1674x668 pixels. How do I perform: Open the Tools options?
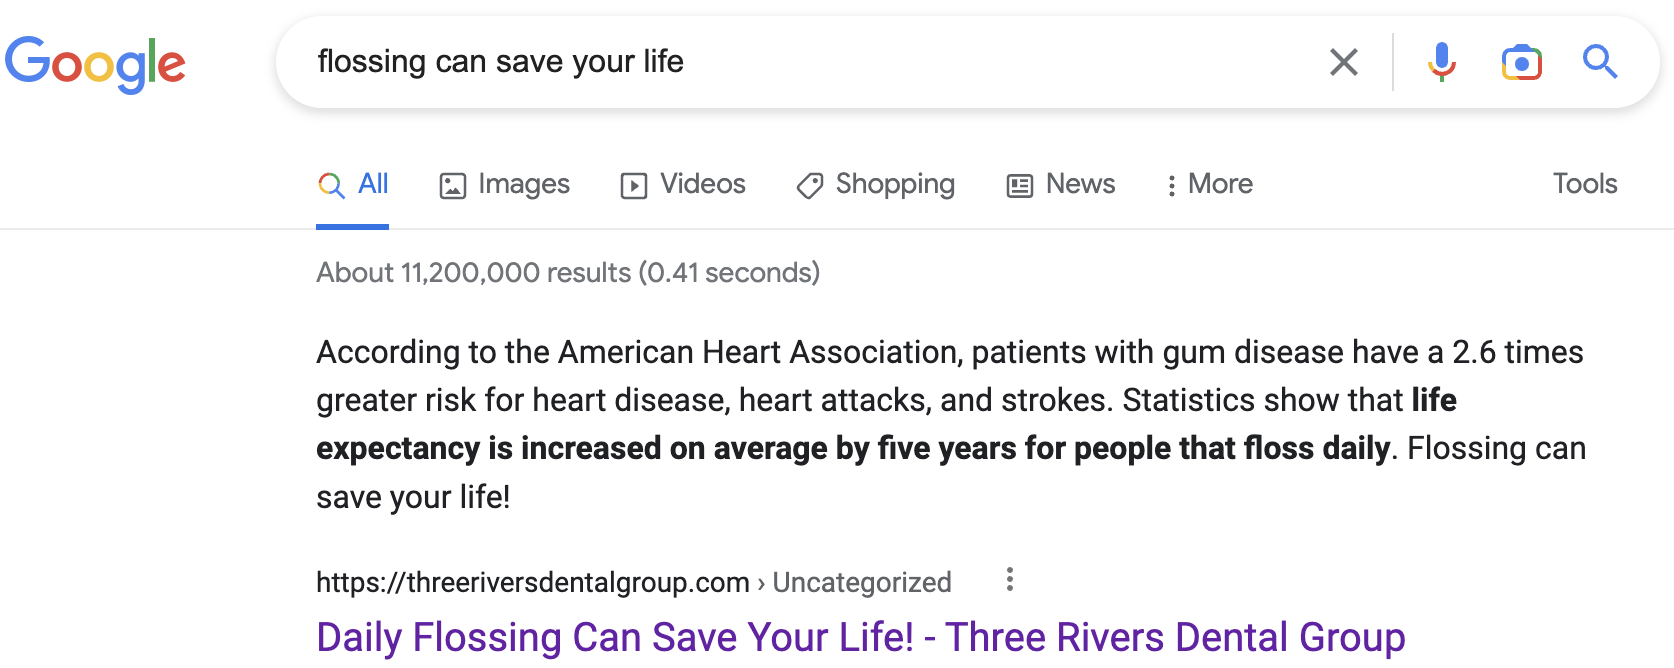[x=1585, y=184]
